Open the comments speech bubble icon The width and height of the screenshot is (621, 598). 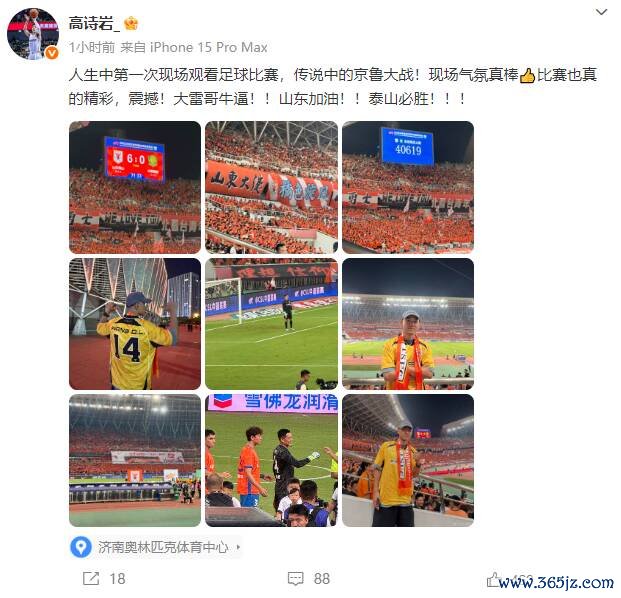295,579
